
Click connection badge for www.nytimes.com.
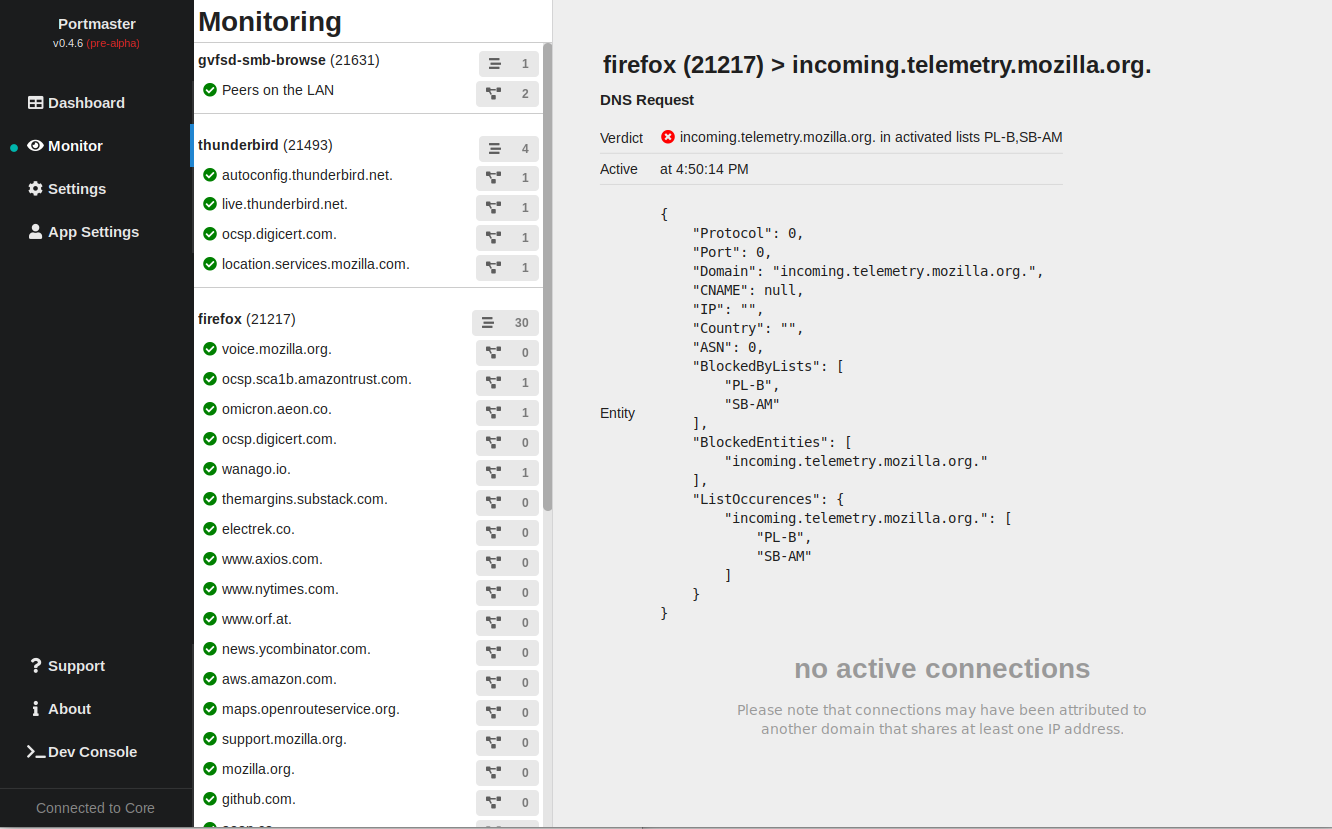tap(507, 593)
